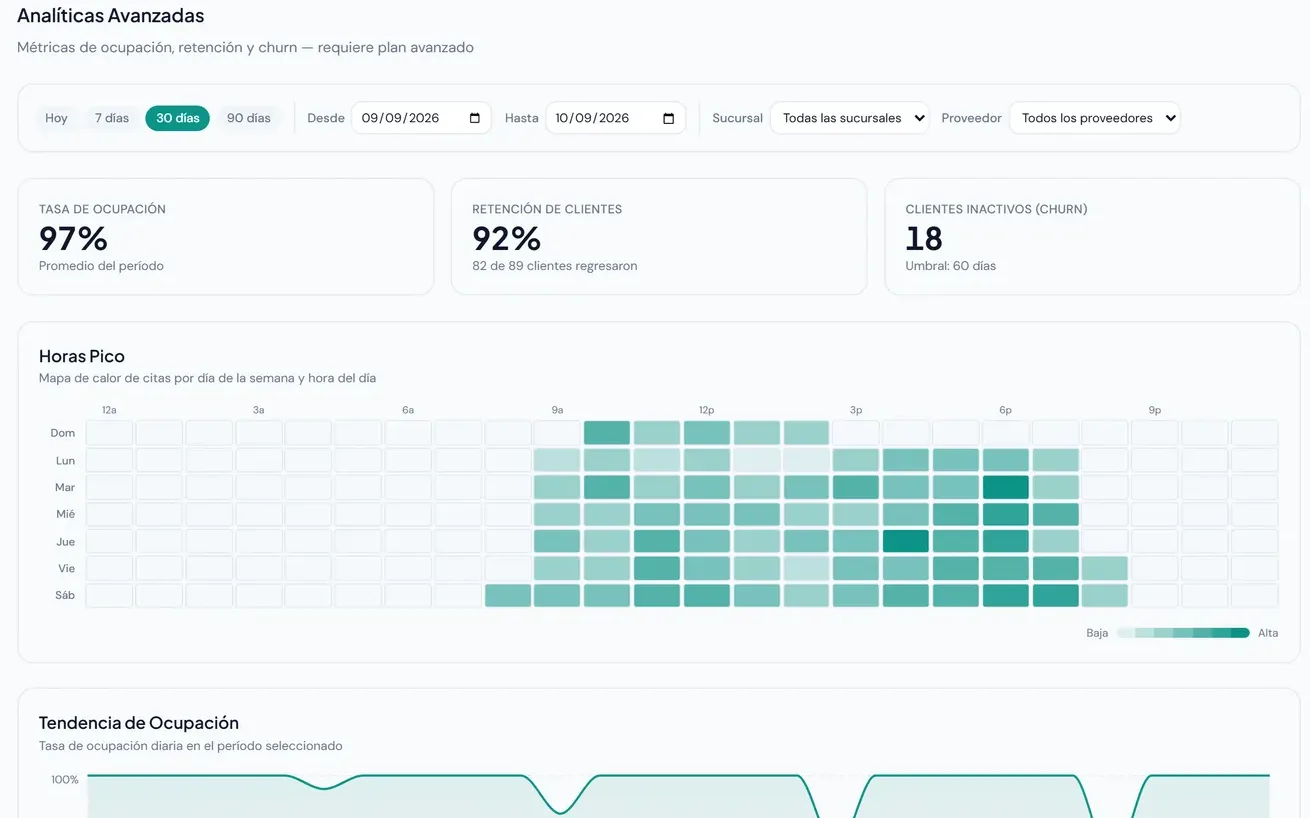Viewport: 1310px width, 818px height.
Task: Click the "Tendencia de Ocupación" heading
Action: click(x=139, y=723)
